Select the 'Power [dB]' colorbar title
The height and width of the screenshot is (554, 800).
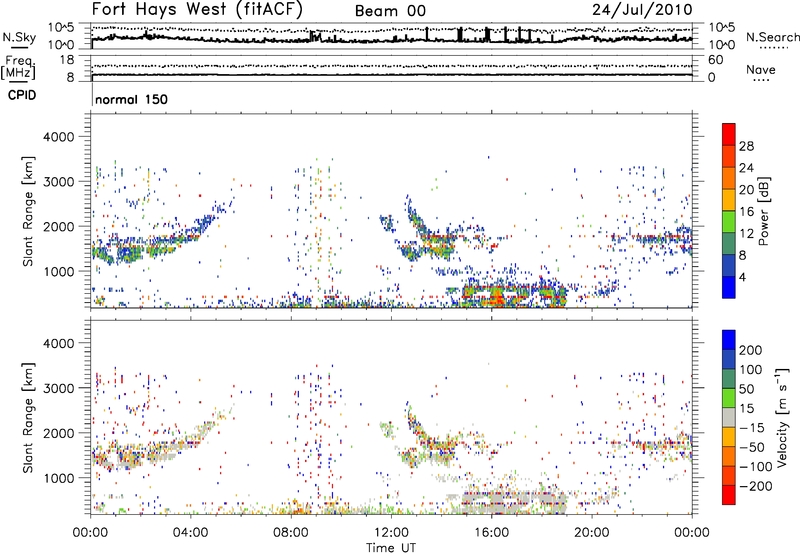tap(764, 211)
